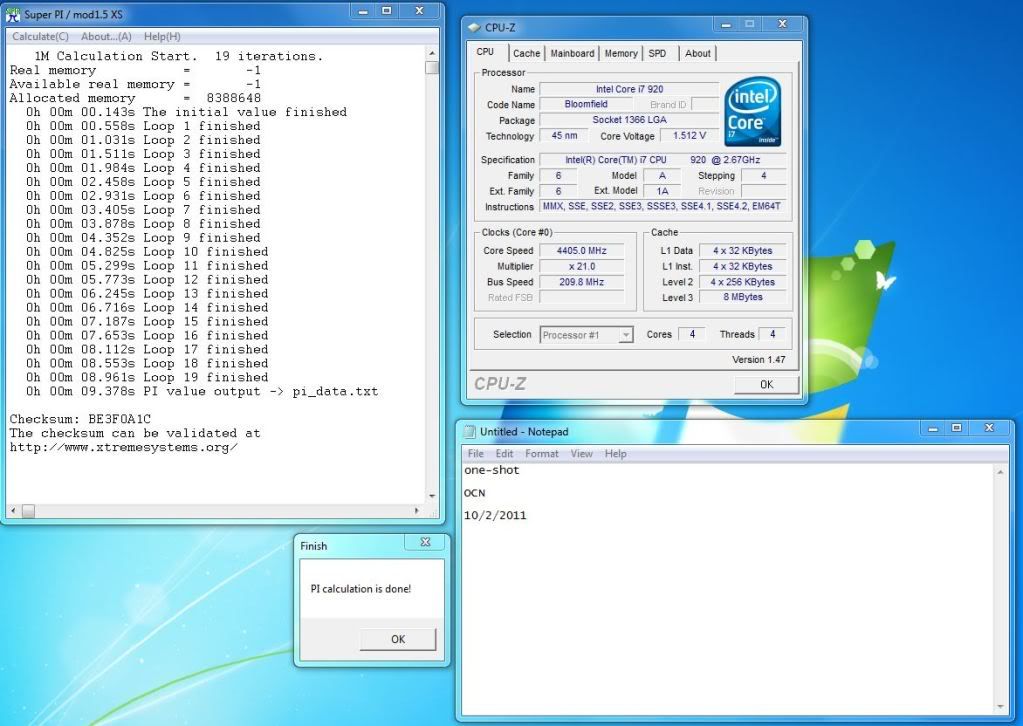Click the Super PI scroll up arrow
Screen dimensions: 1023x726
pos(432,53)
